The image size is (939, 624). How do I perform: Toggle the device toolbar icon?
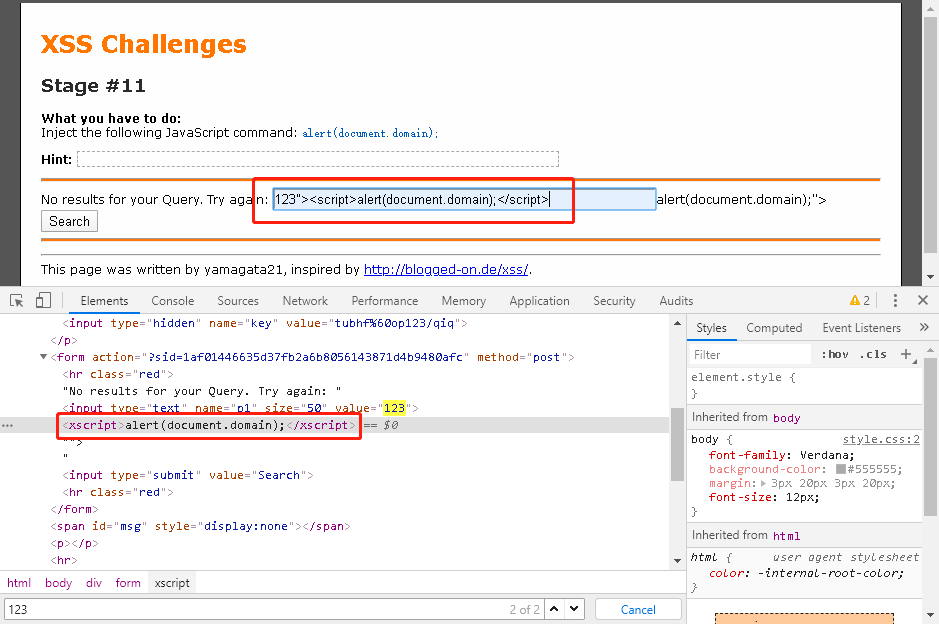click(43, 301)
